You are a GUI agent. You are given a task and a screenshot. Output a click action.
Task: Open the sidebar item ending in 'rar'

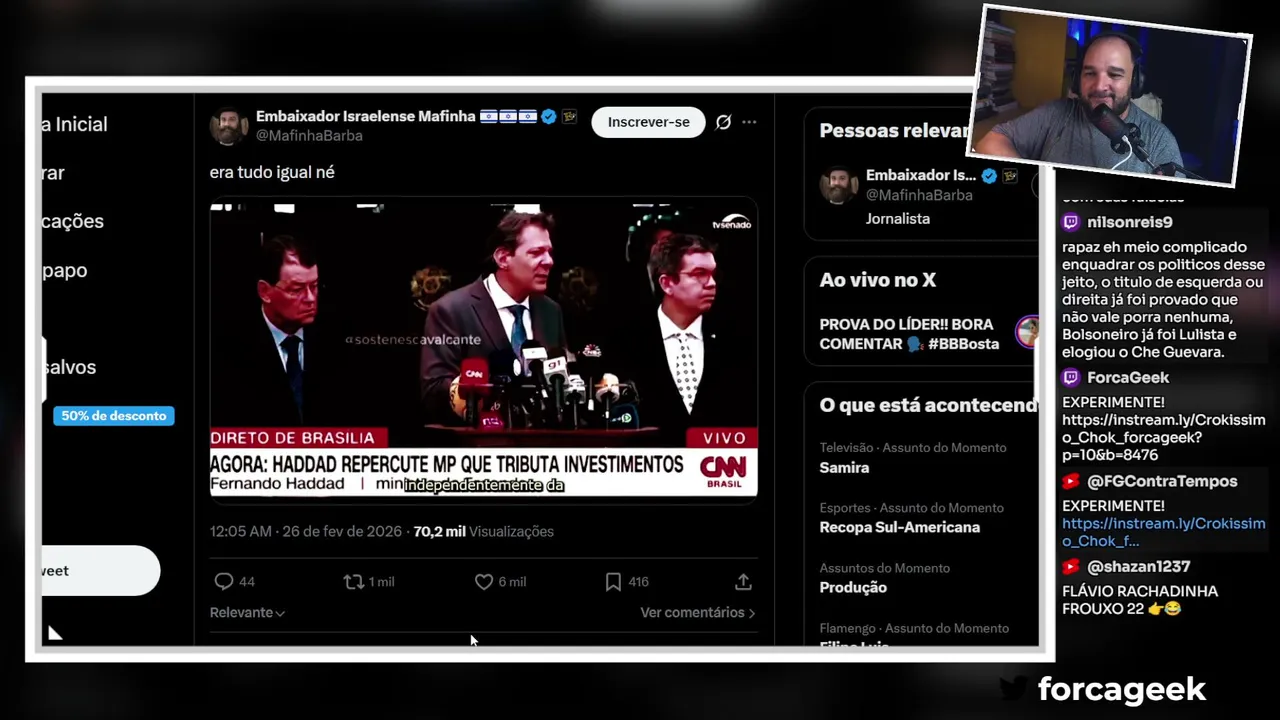pyautogui.click(x=53, y=173)
